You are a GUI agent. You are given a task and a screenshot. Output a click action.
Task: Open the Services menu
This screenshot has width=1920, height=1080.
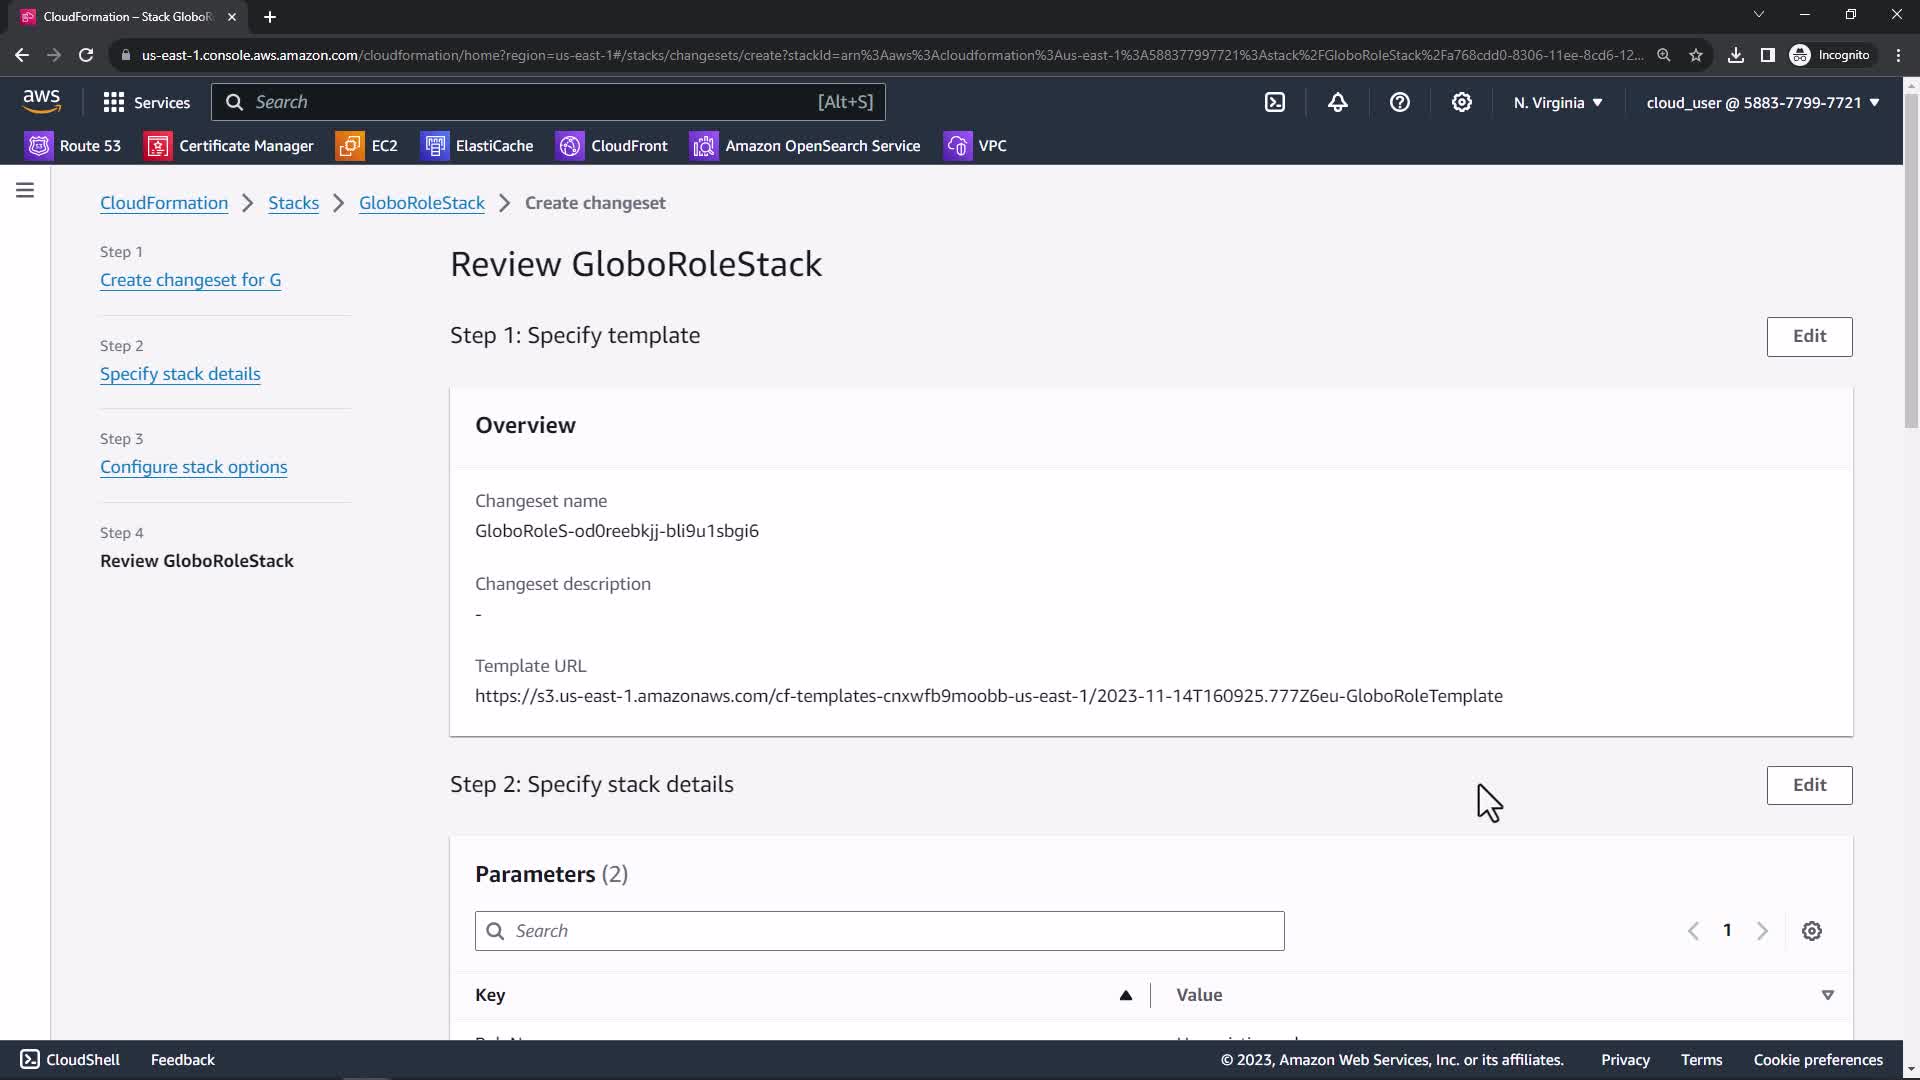click(146, 102)
